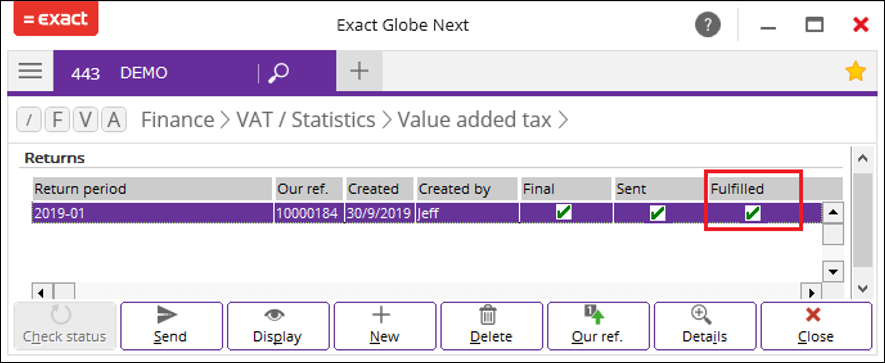Toggle the Fulfilled checkbox for 2019-01
The height and width of the screenshot is (363, 885).
(x=752, y=213)
